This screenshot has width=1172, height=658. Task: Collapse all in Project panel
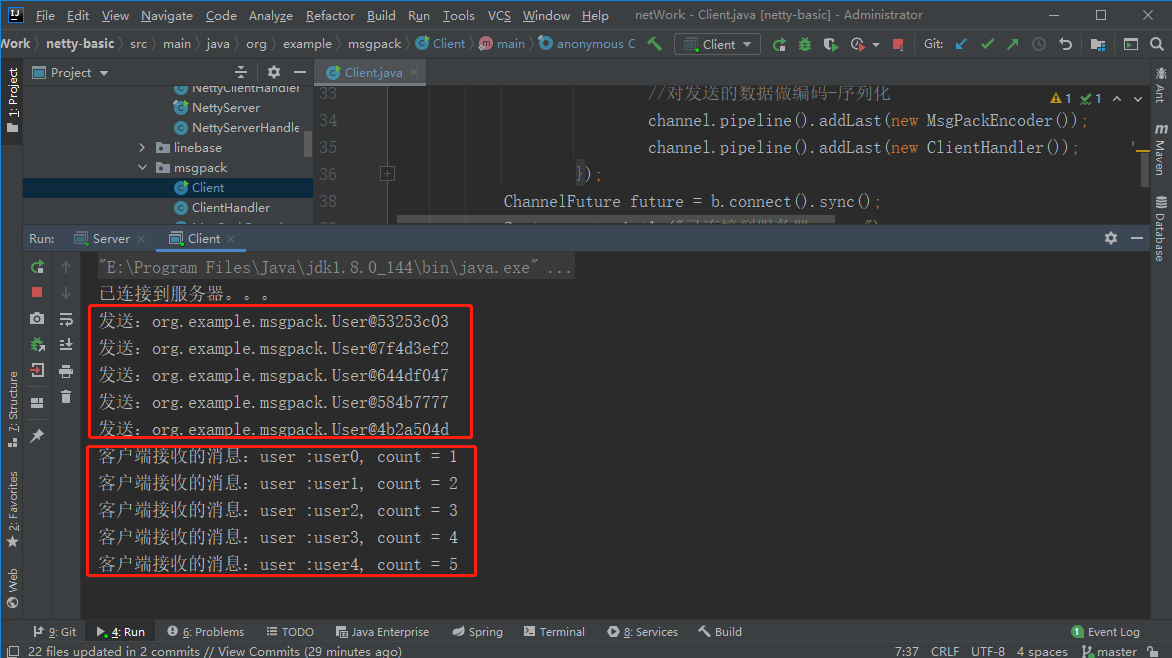tap(241, 73)
